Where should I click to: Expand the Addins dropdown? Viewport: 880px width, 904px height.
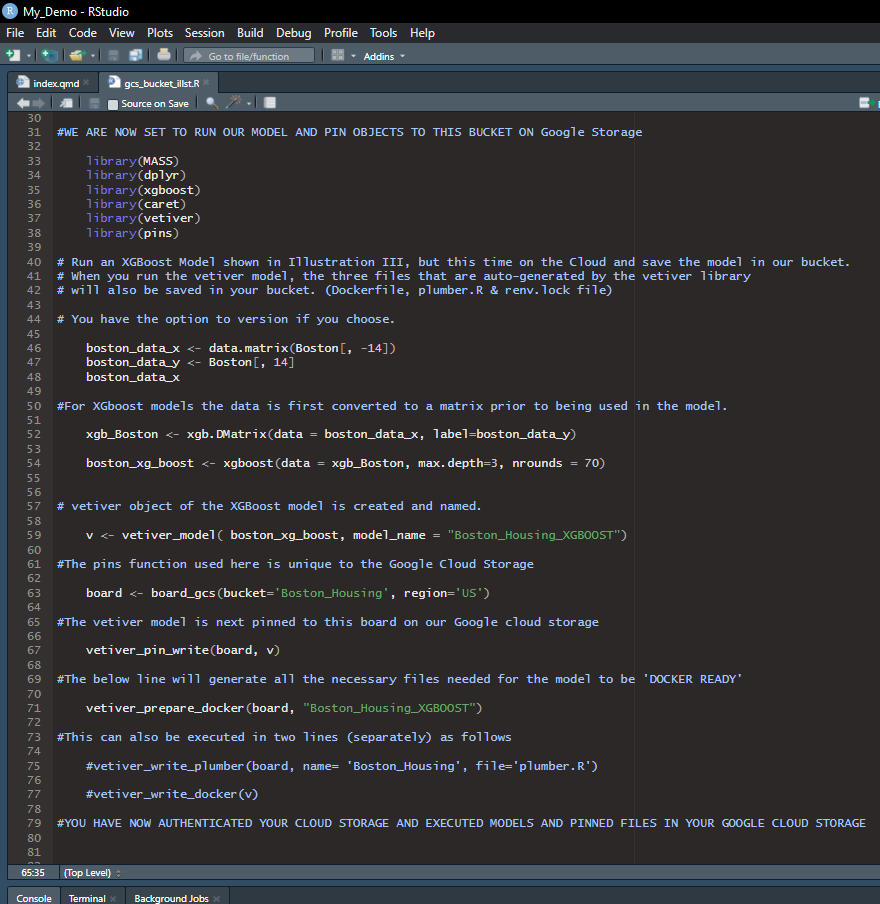(x=384, y=56)
